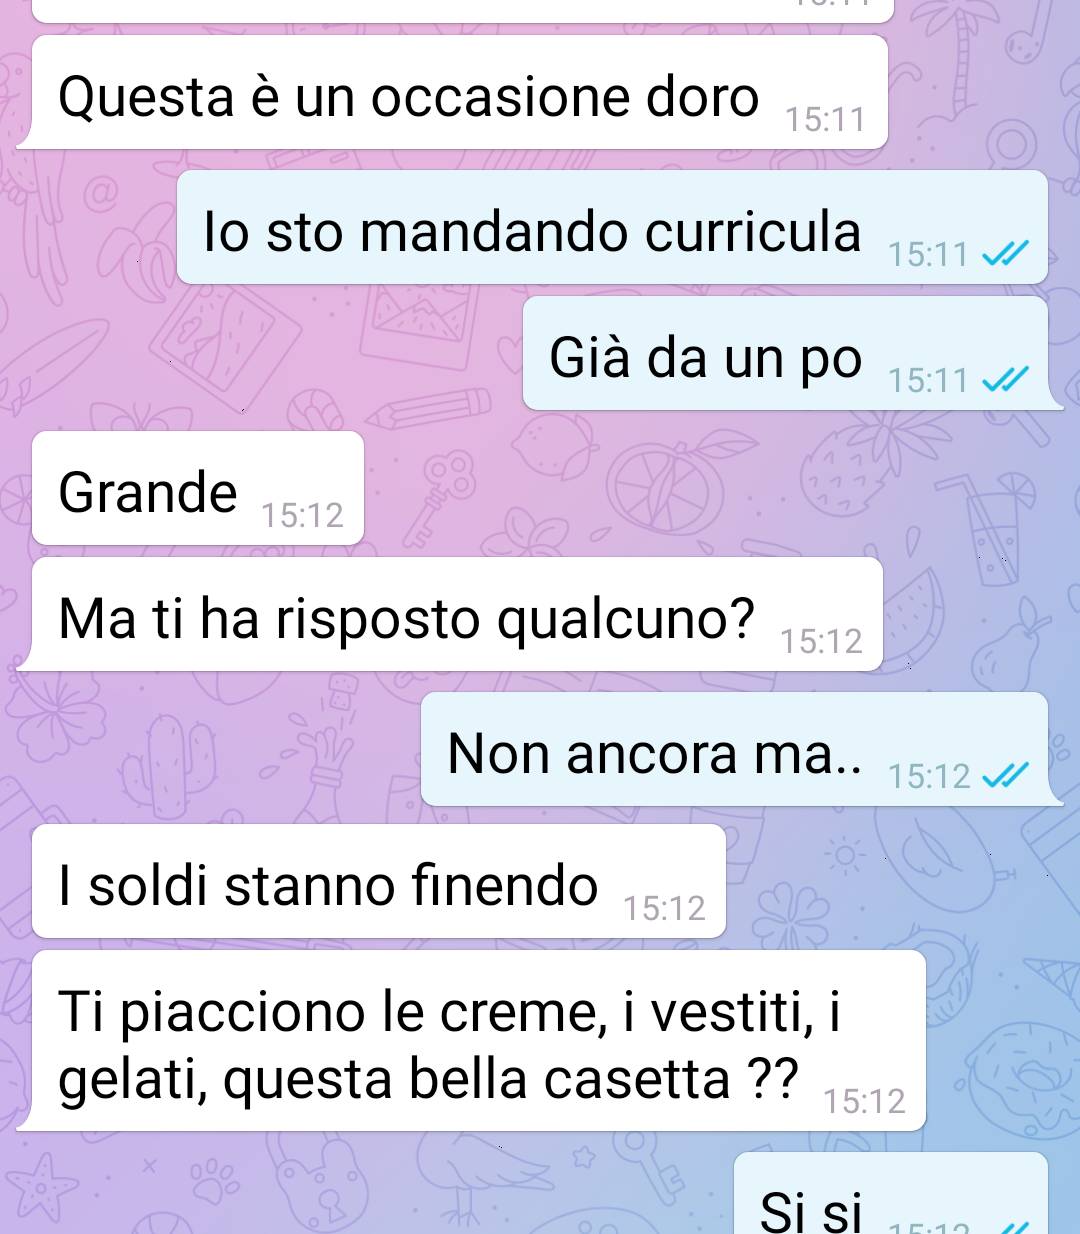Tap the timestamp on 'questa bella casetta ??' message
Image resolution: width=1080 pixels, height=1234 pixels.
click(864, 1101)
